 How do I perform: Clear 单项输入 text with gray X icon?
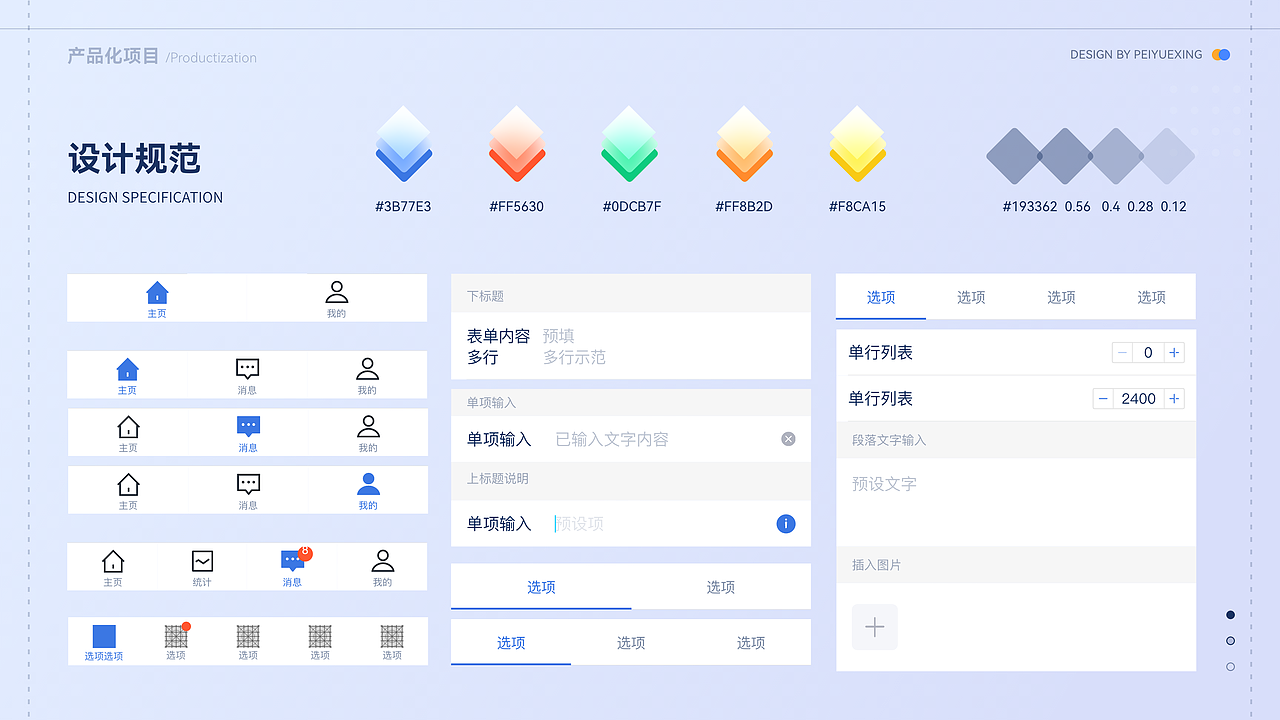(788, 439)
